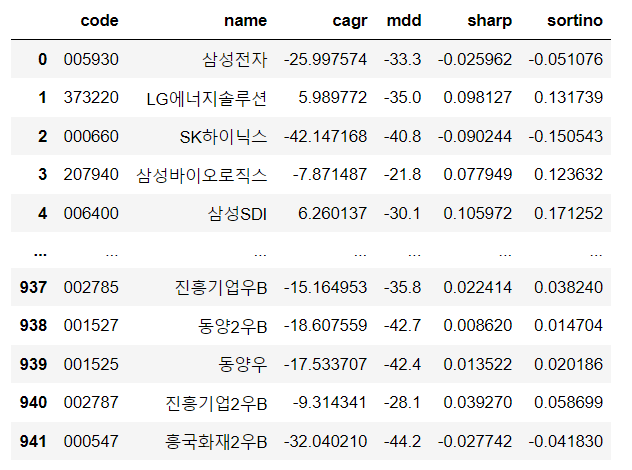632x470 pixels.
Task: Select code cell 001525
Action: 91,364
